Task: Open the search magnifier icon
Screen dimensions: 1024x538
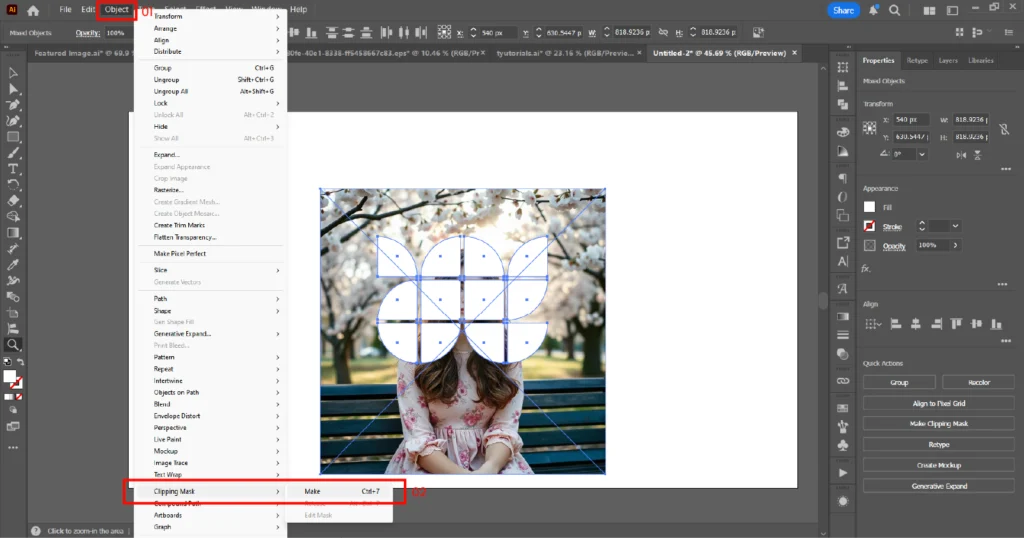Action: (x=895, y=10)
